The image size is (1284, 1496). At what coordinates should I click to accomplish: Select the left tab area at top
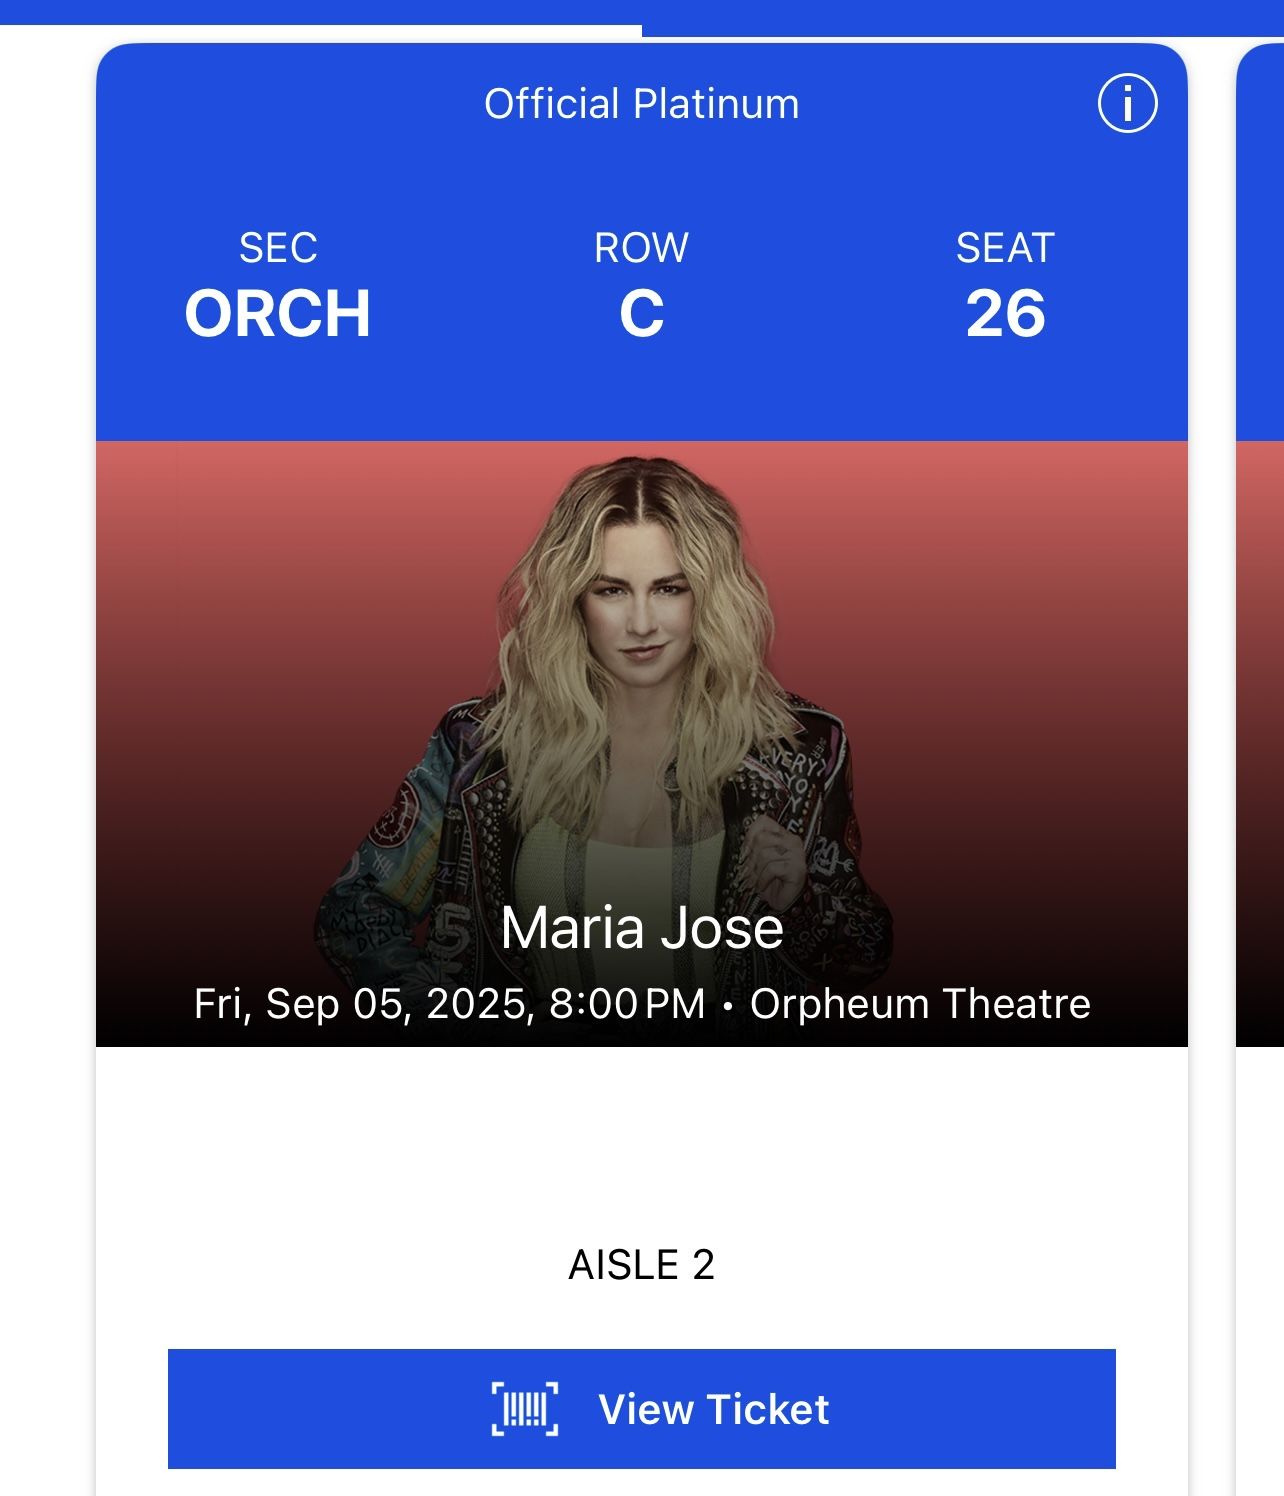[x=320, y=12]
